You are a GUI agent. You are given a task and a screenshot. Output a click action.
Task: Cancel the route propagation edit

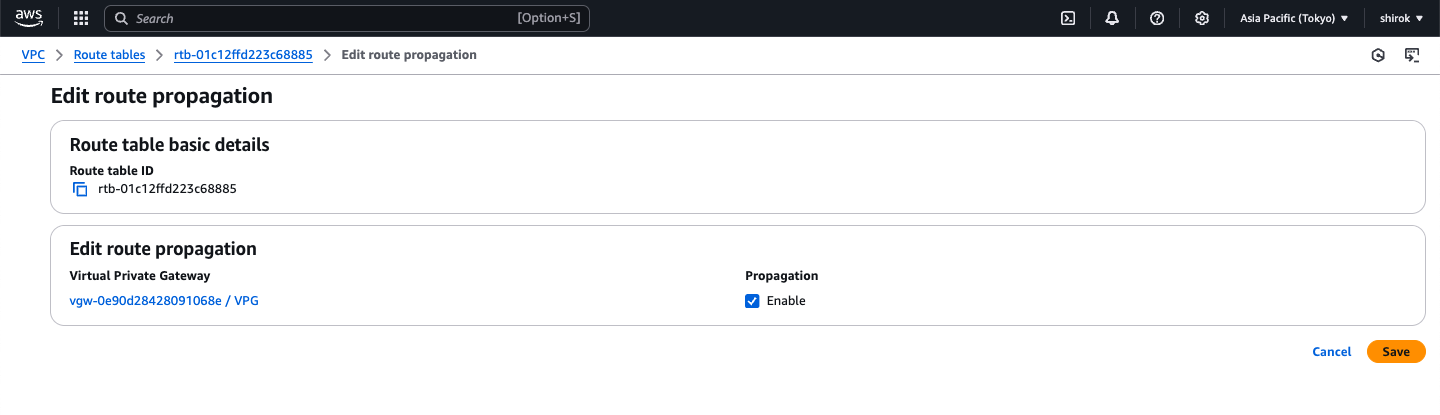1331,352
